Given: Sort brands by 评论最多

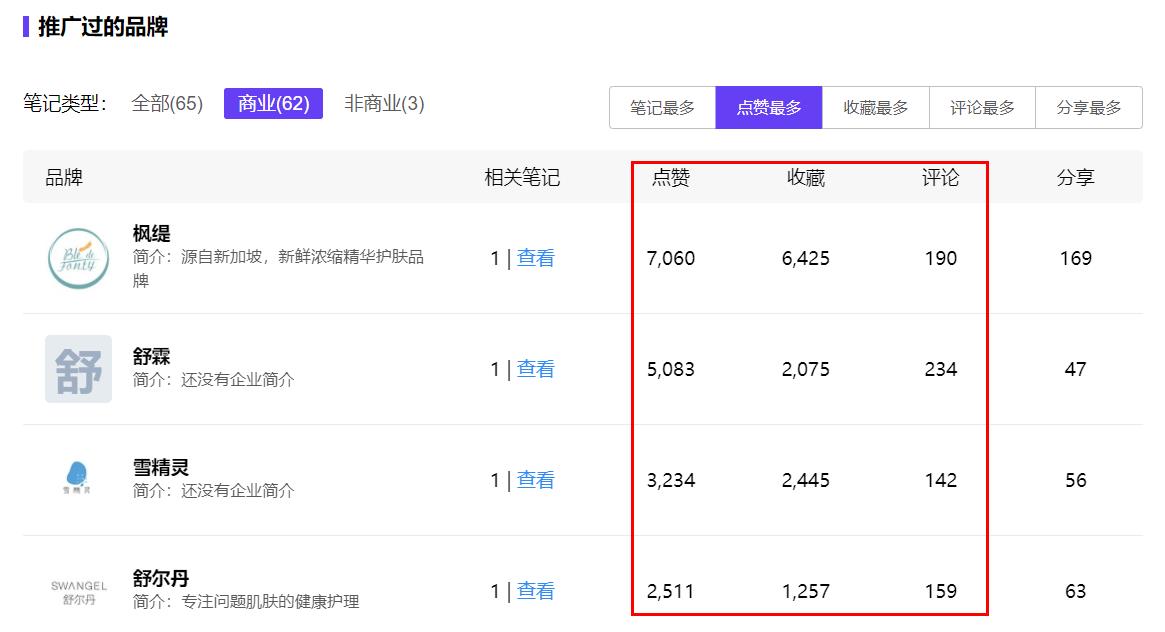Looking at the screenshot, I should click(982, 108).
